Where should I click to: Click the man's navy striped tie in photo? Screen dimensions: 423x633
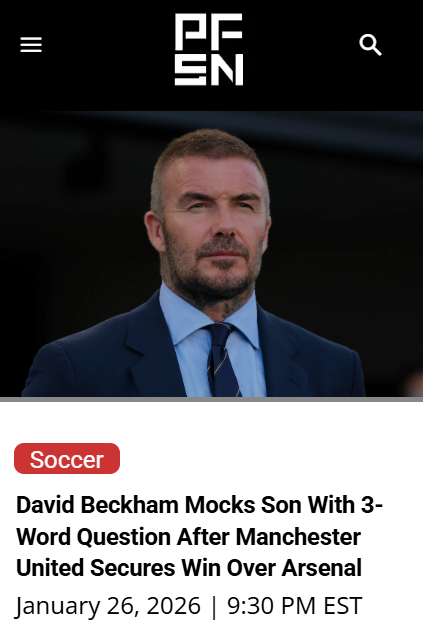click(x=222, y=359)
